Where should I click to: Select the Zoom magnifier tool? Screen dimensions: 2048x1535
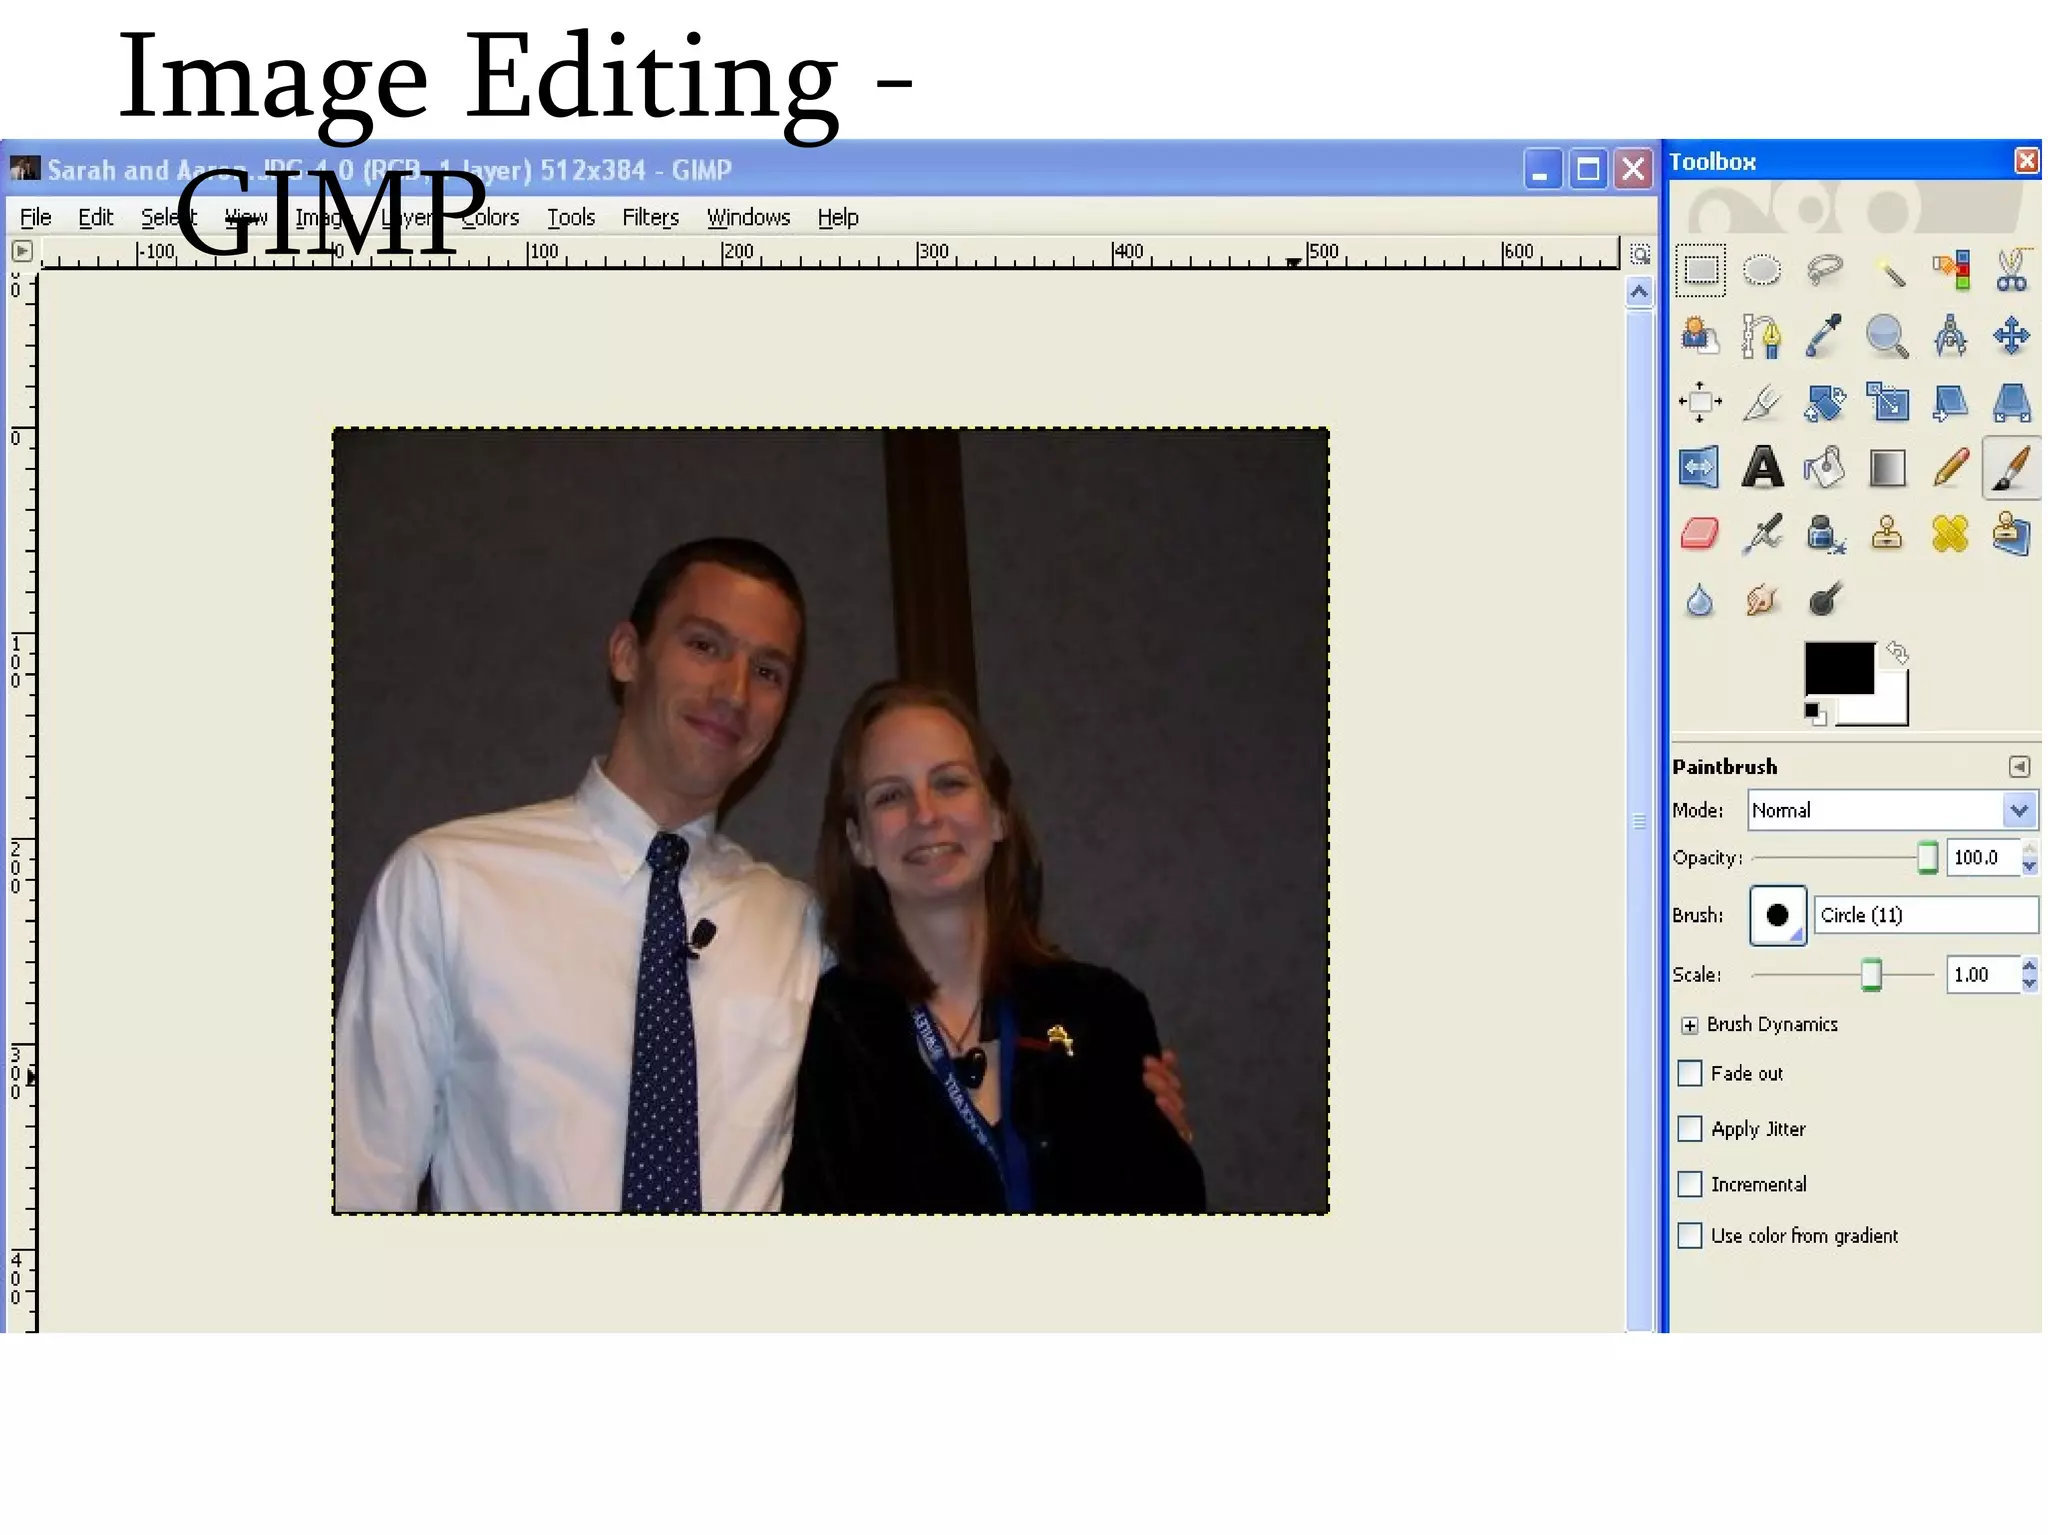[x=1888, y=336]
